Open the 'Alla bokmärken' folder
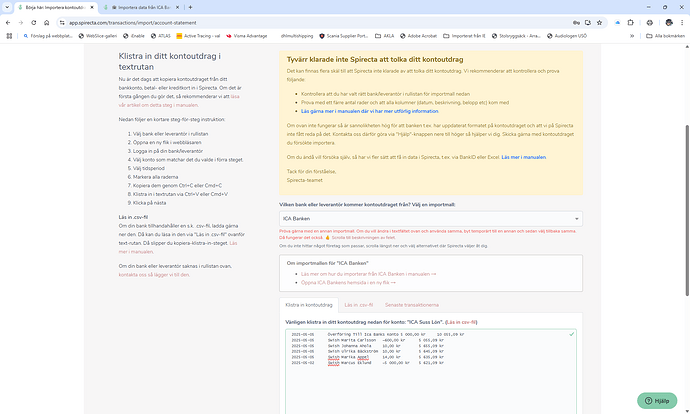The image size is (690, 414). (665, 36)
